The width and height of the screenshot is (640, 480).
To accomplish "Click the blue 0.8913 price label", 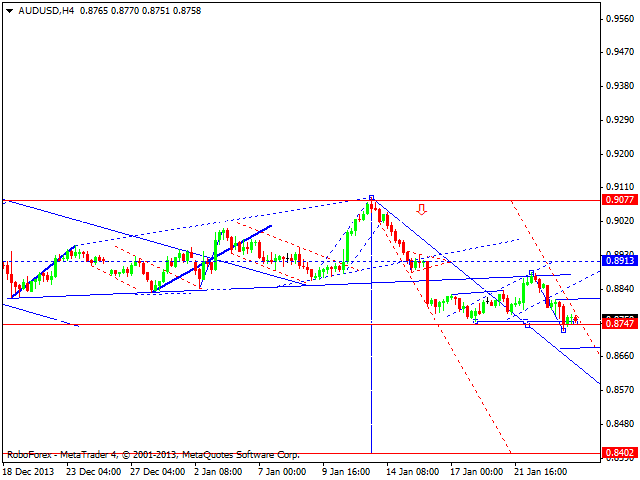I will (x=618, y=261).
